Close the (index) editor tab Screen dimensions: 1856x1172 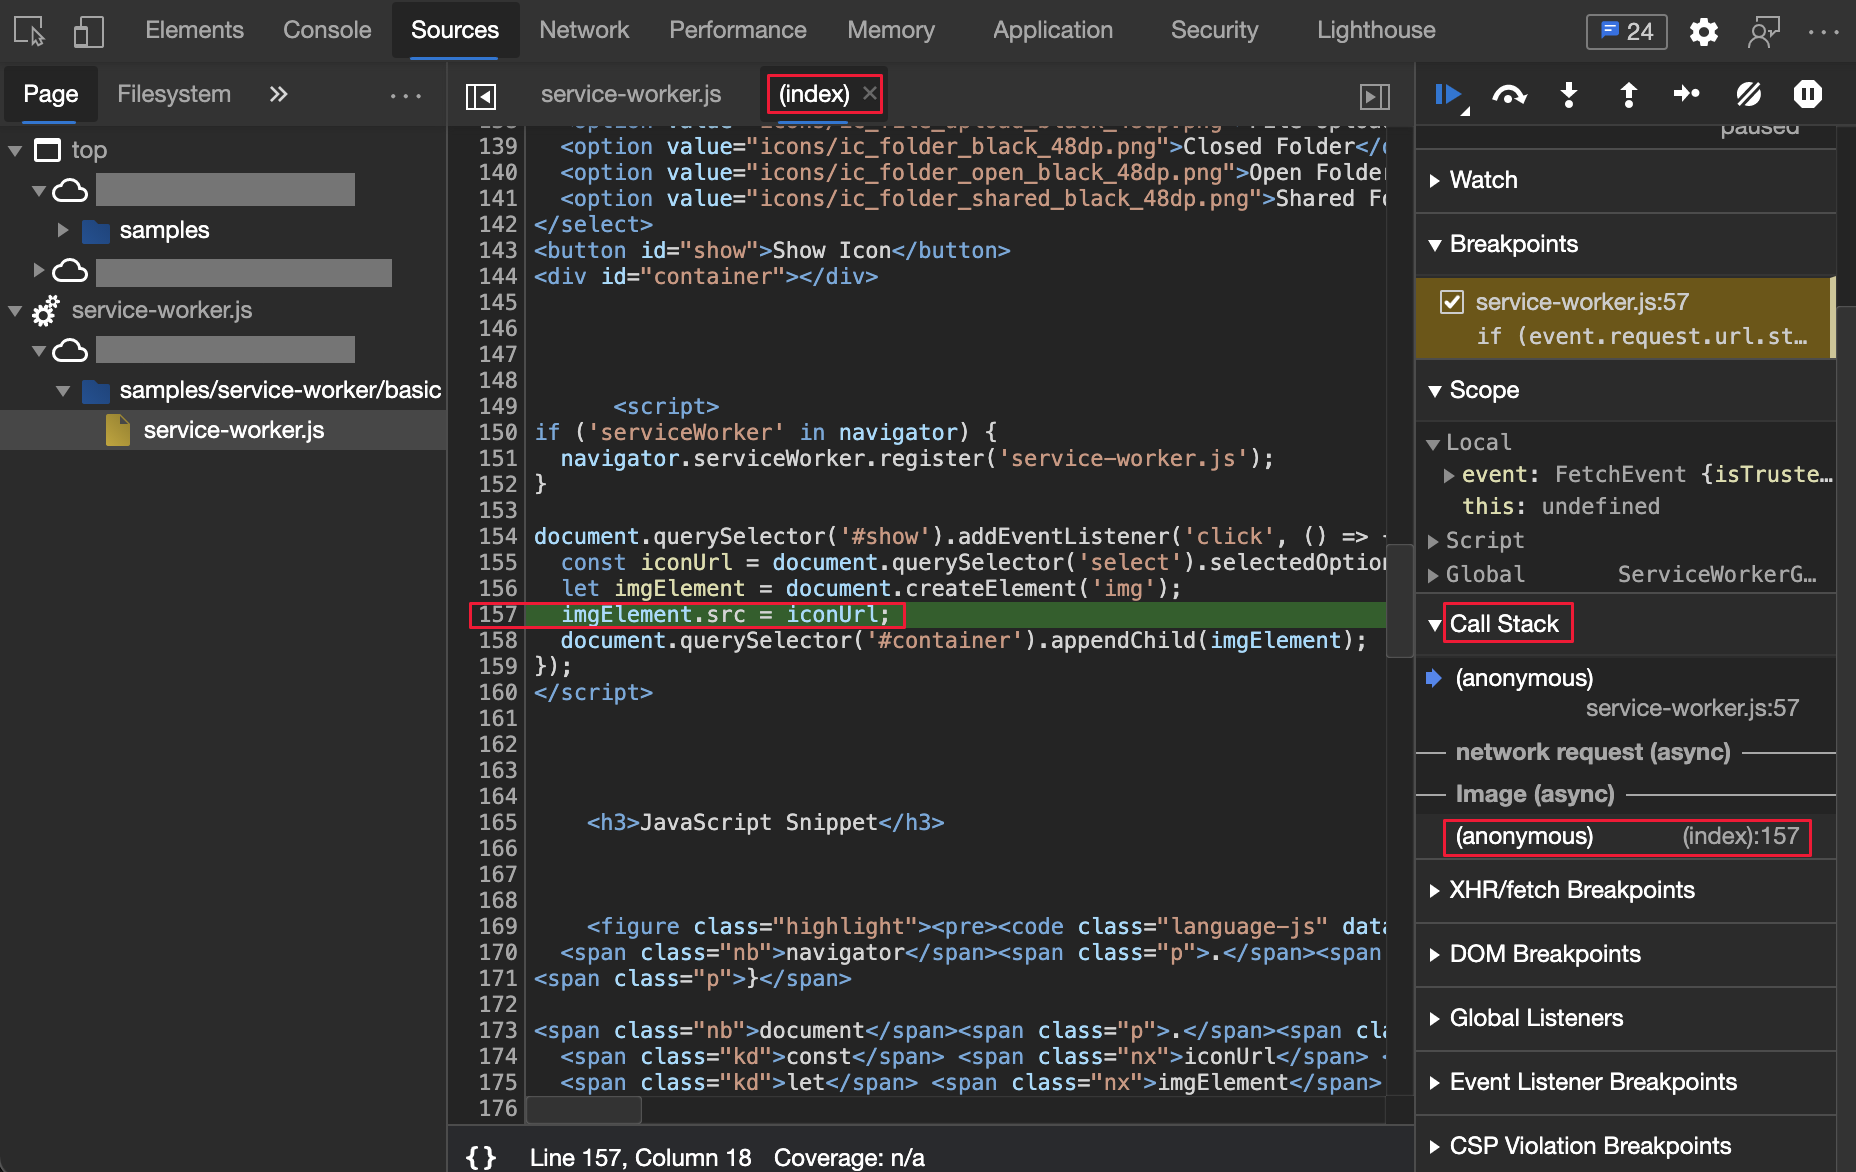[x=869, y=93]
